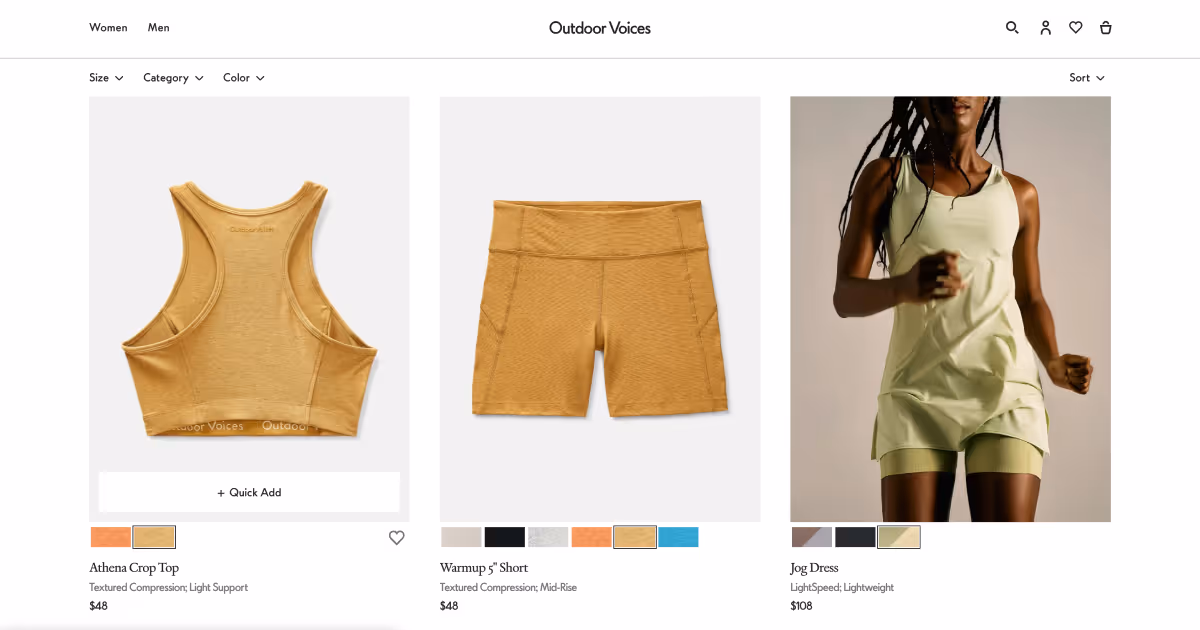The image size is (1200, 630).
Task: Open the search magnifier icon
Action: [x=1012, y=28]
